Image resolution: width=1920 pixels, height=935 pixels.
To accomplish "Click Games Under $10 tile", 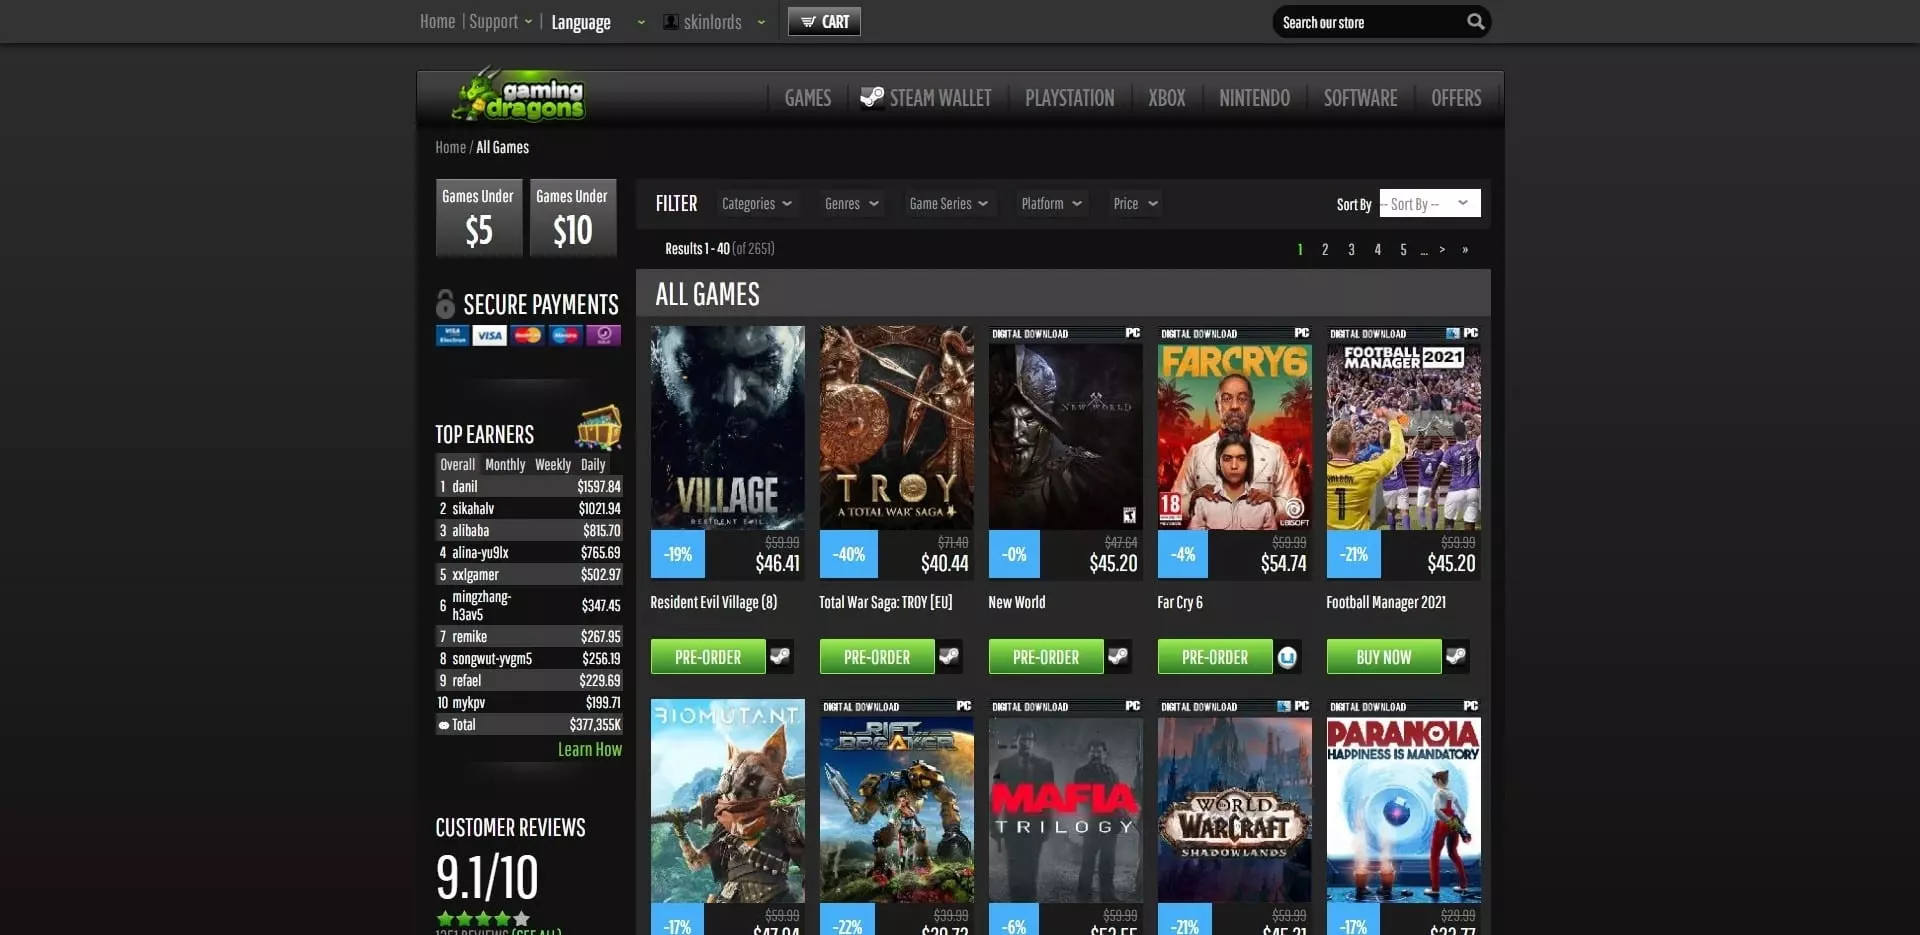I will [573, 217].
